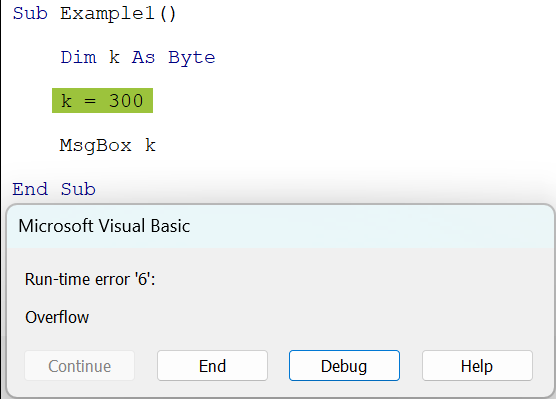Click the End button
The image size is (556, 399).
[212, 366]
